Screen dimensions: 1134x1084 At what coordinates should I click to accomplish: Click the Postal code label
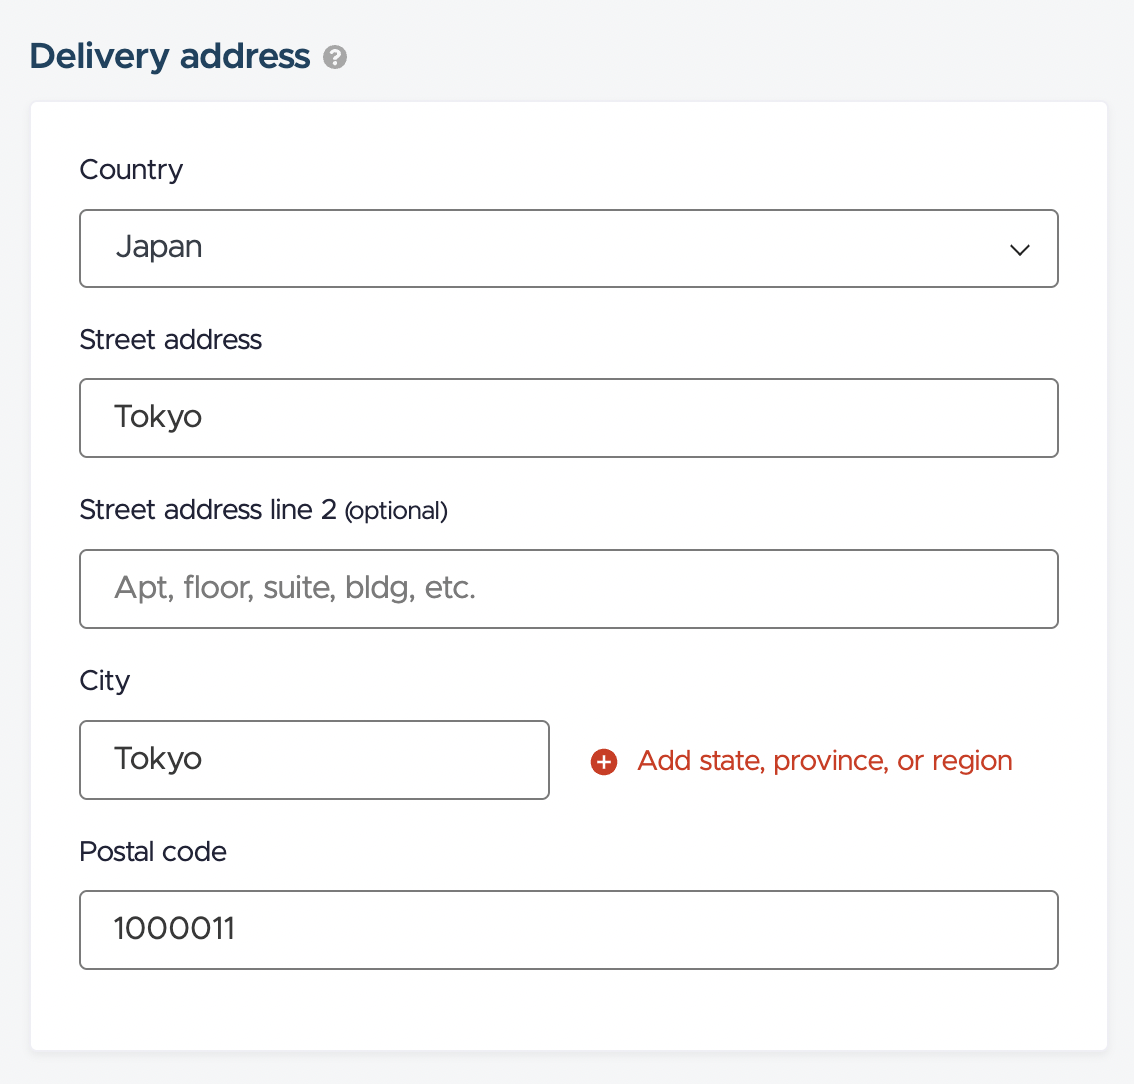point(153,852)
